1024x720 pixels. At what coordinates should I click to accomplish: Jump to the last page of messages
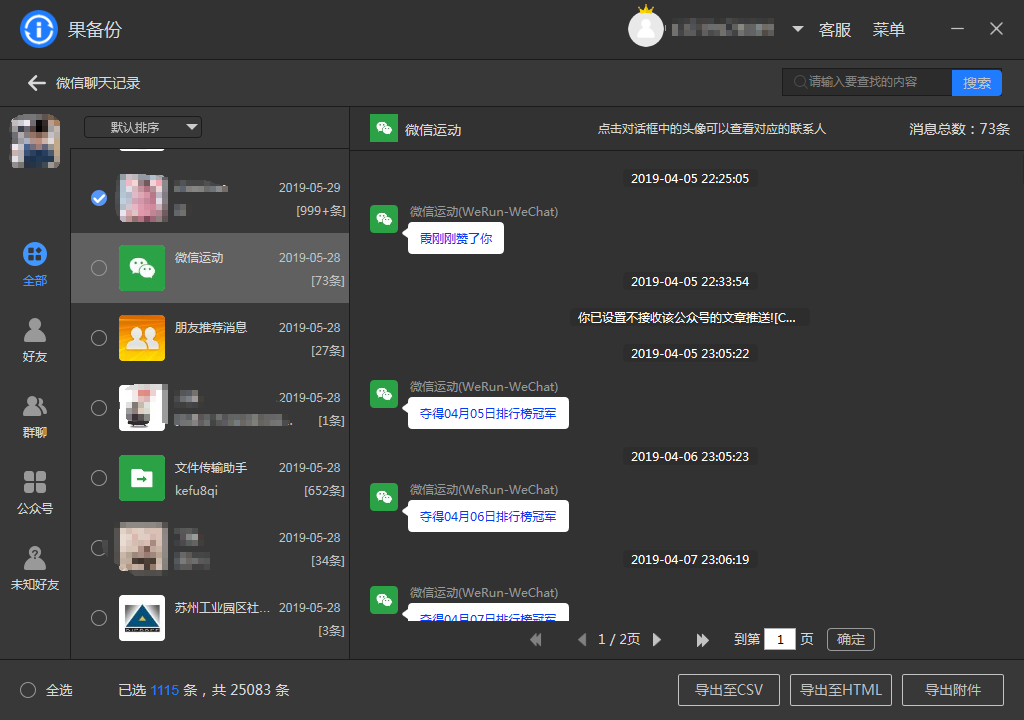click(703, 640)
